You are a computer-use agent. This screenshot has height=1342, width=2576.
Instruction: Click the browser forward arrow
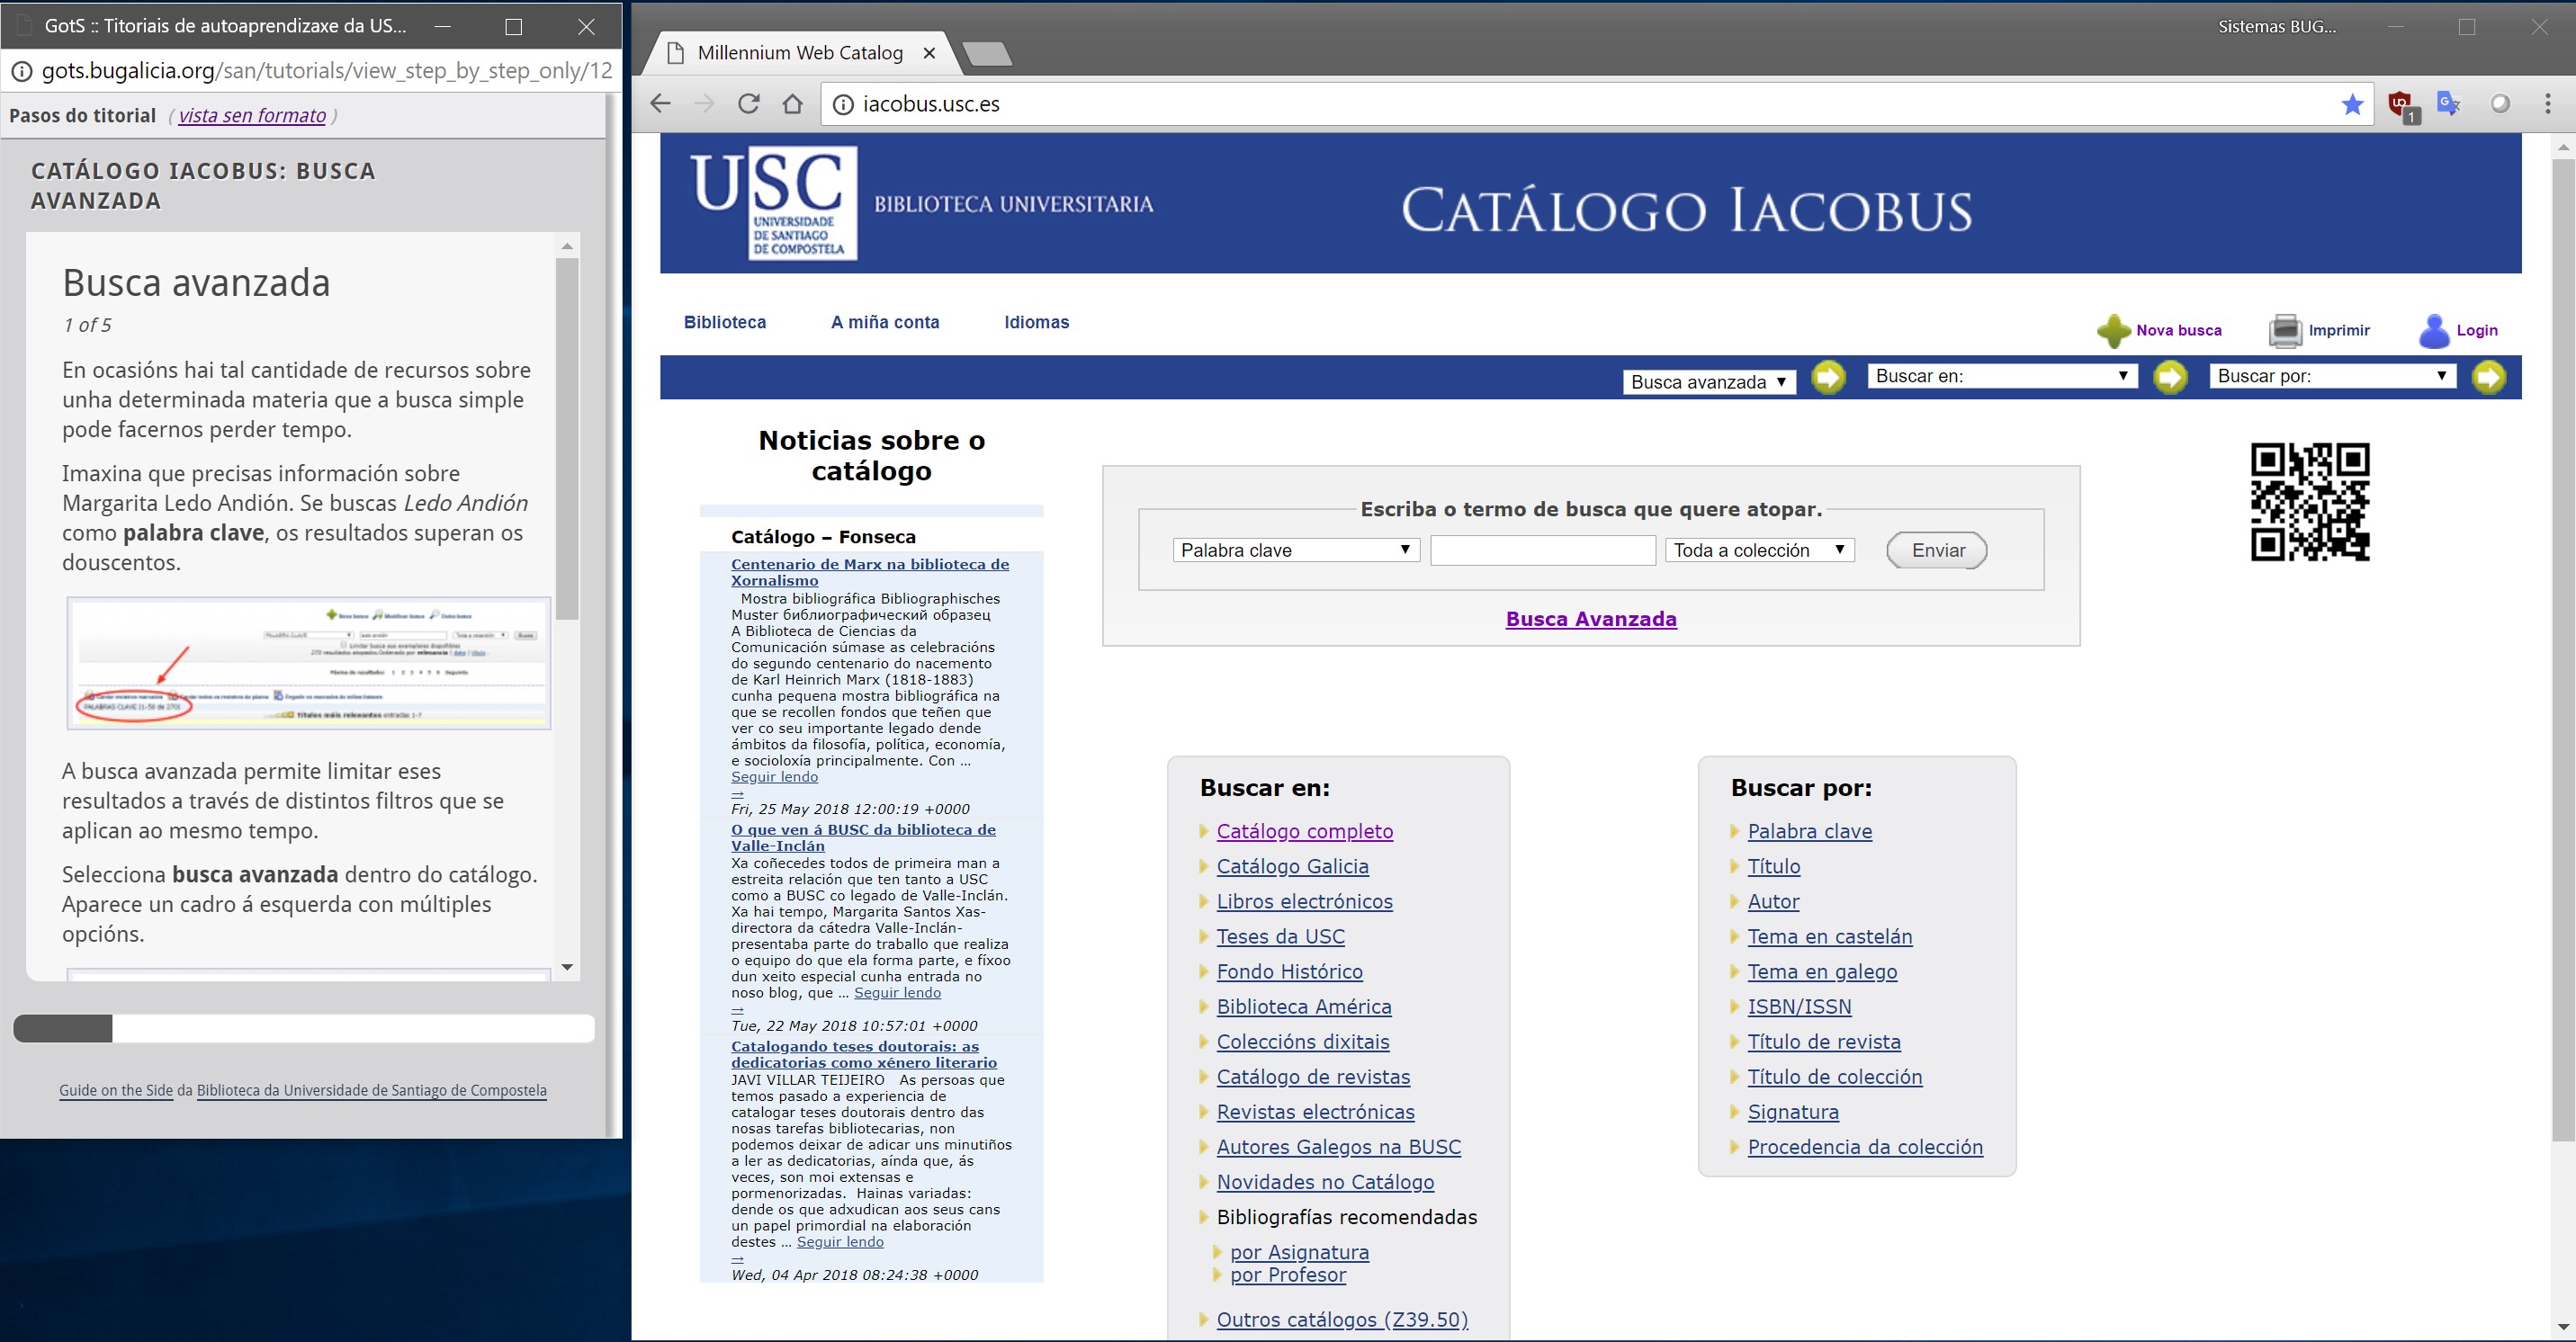(704, 103)
